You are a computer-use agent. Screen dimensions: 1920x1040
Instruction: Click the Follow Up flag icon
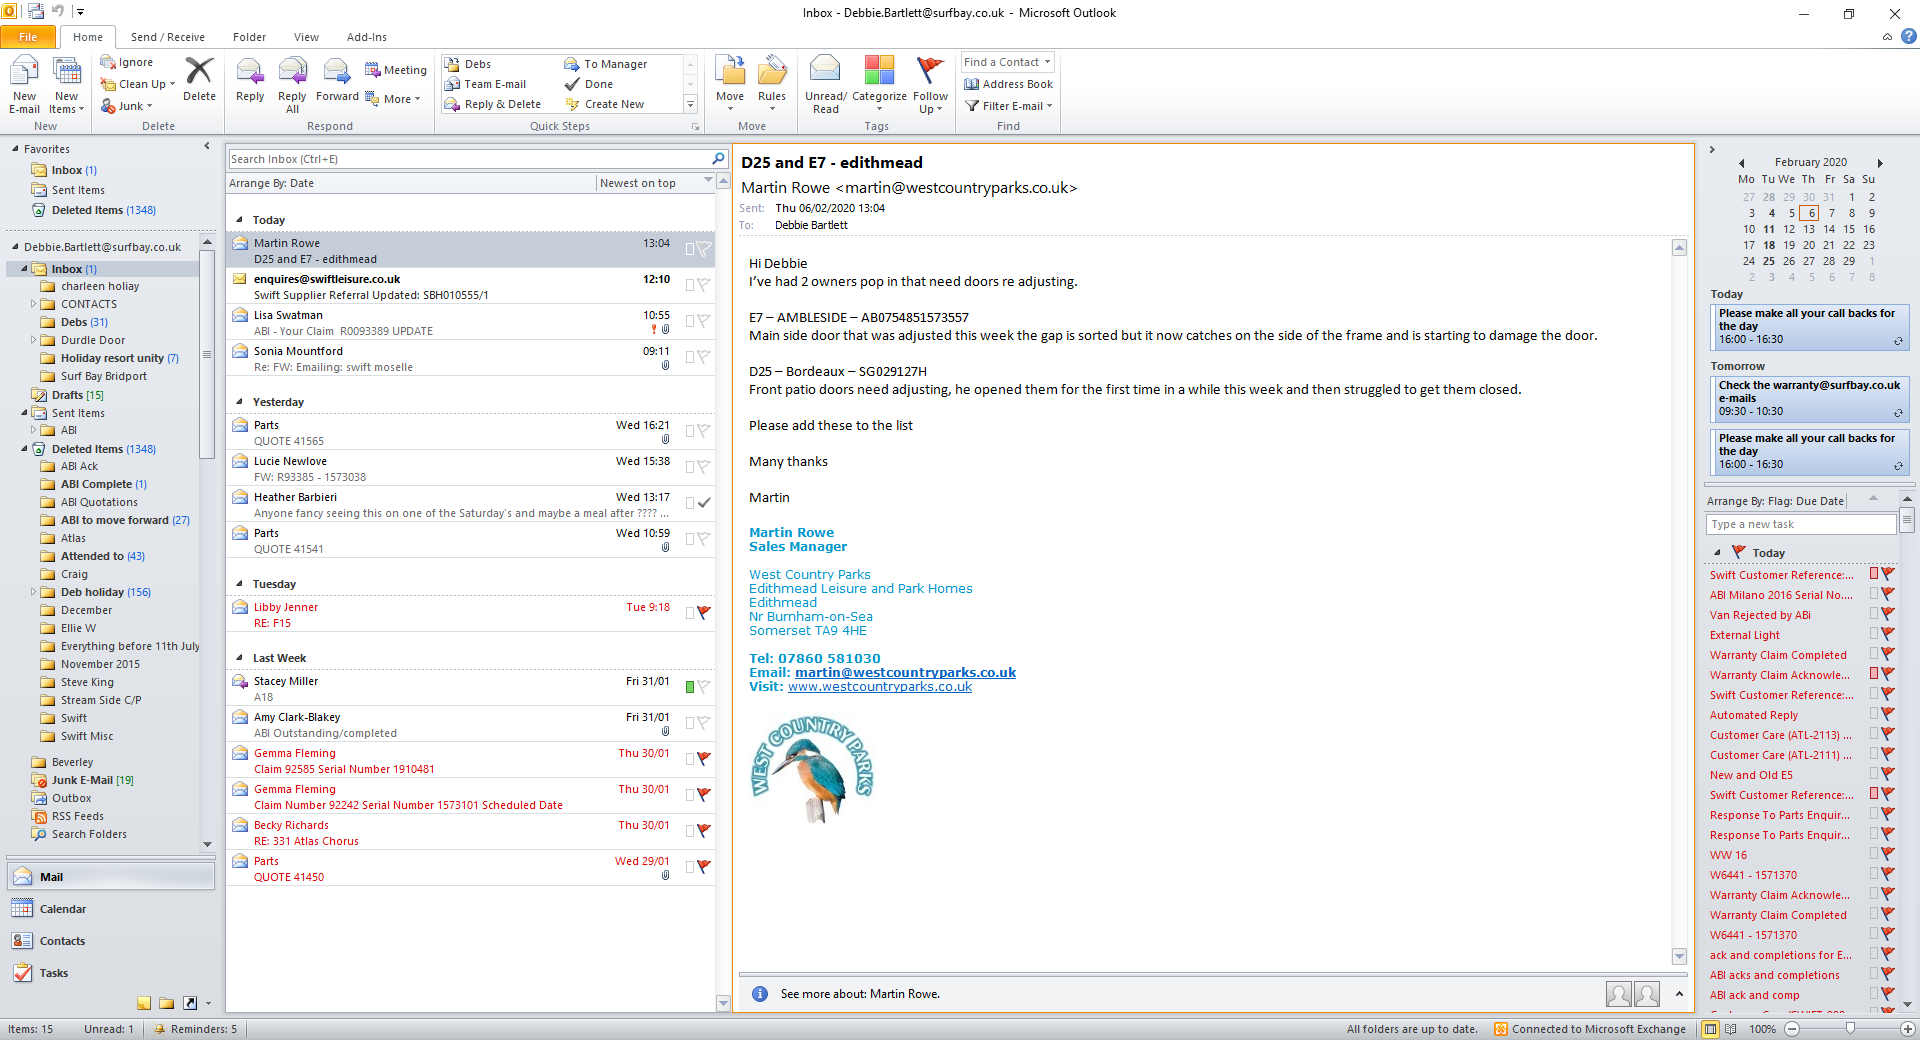tap(930, 70)
